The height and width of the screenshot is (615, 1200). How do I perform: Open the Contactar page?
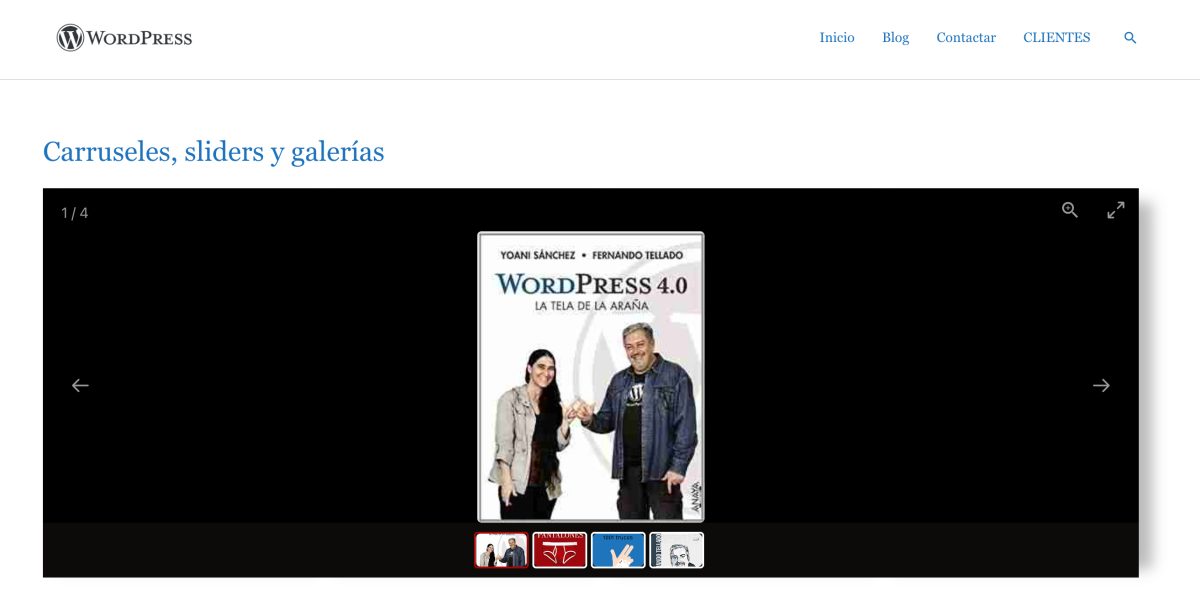965,37
